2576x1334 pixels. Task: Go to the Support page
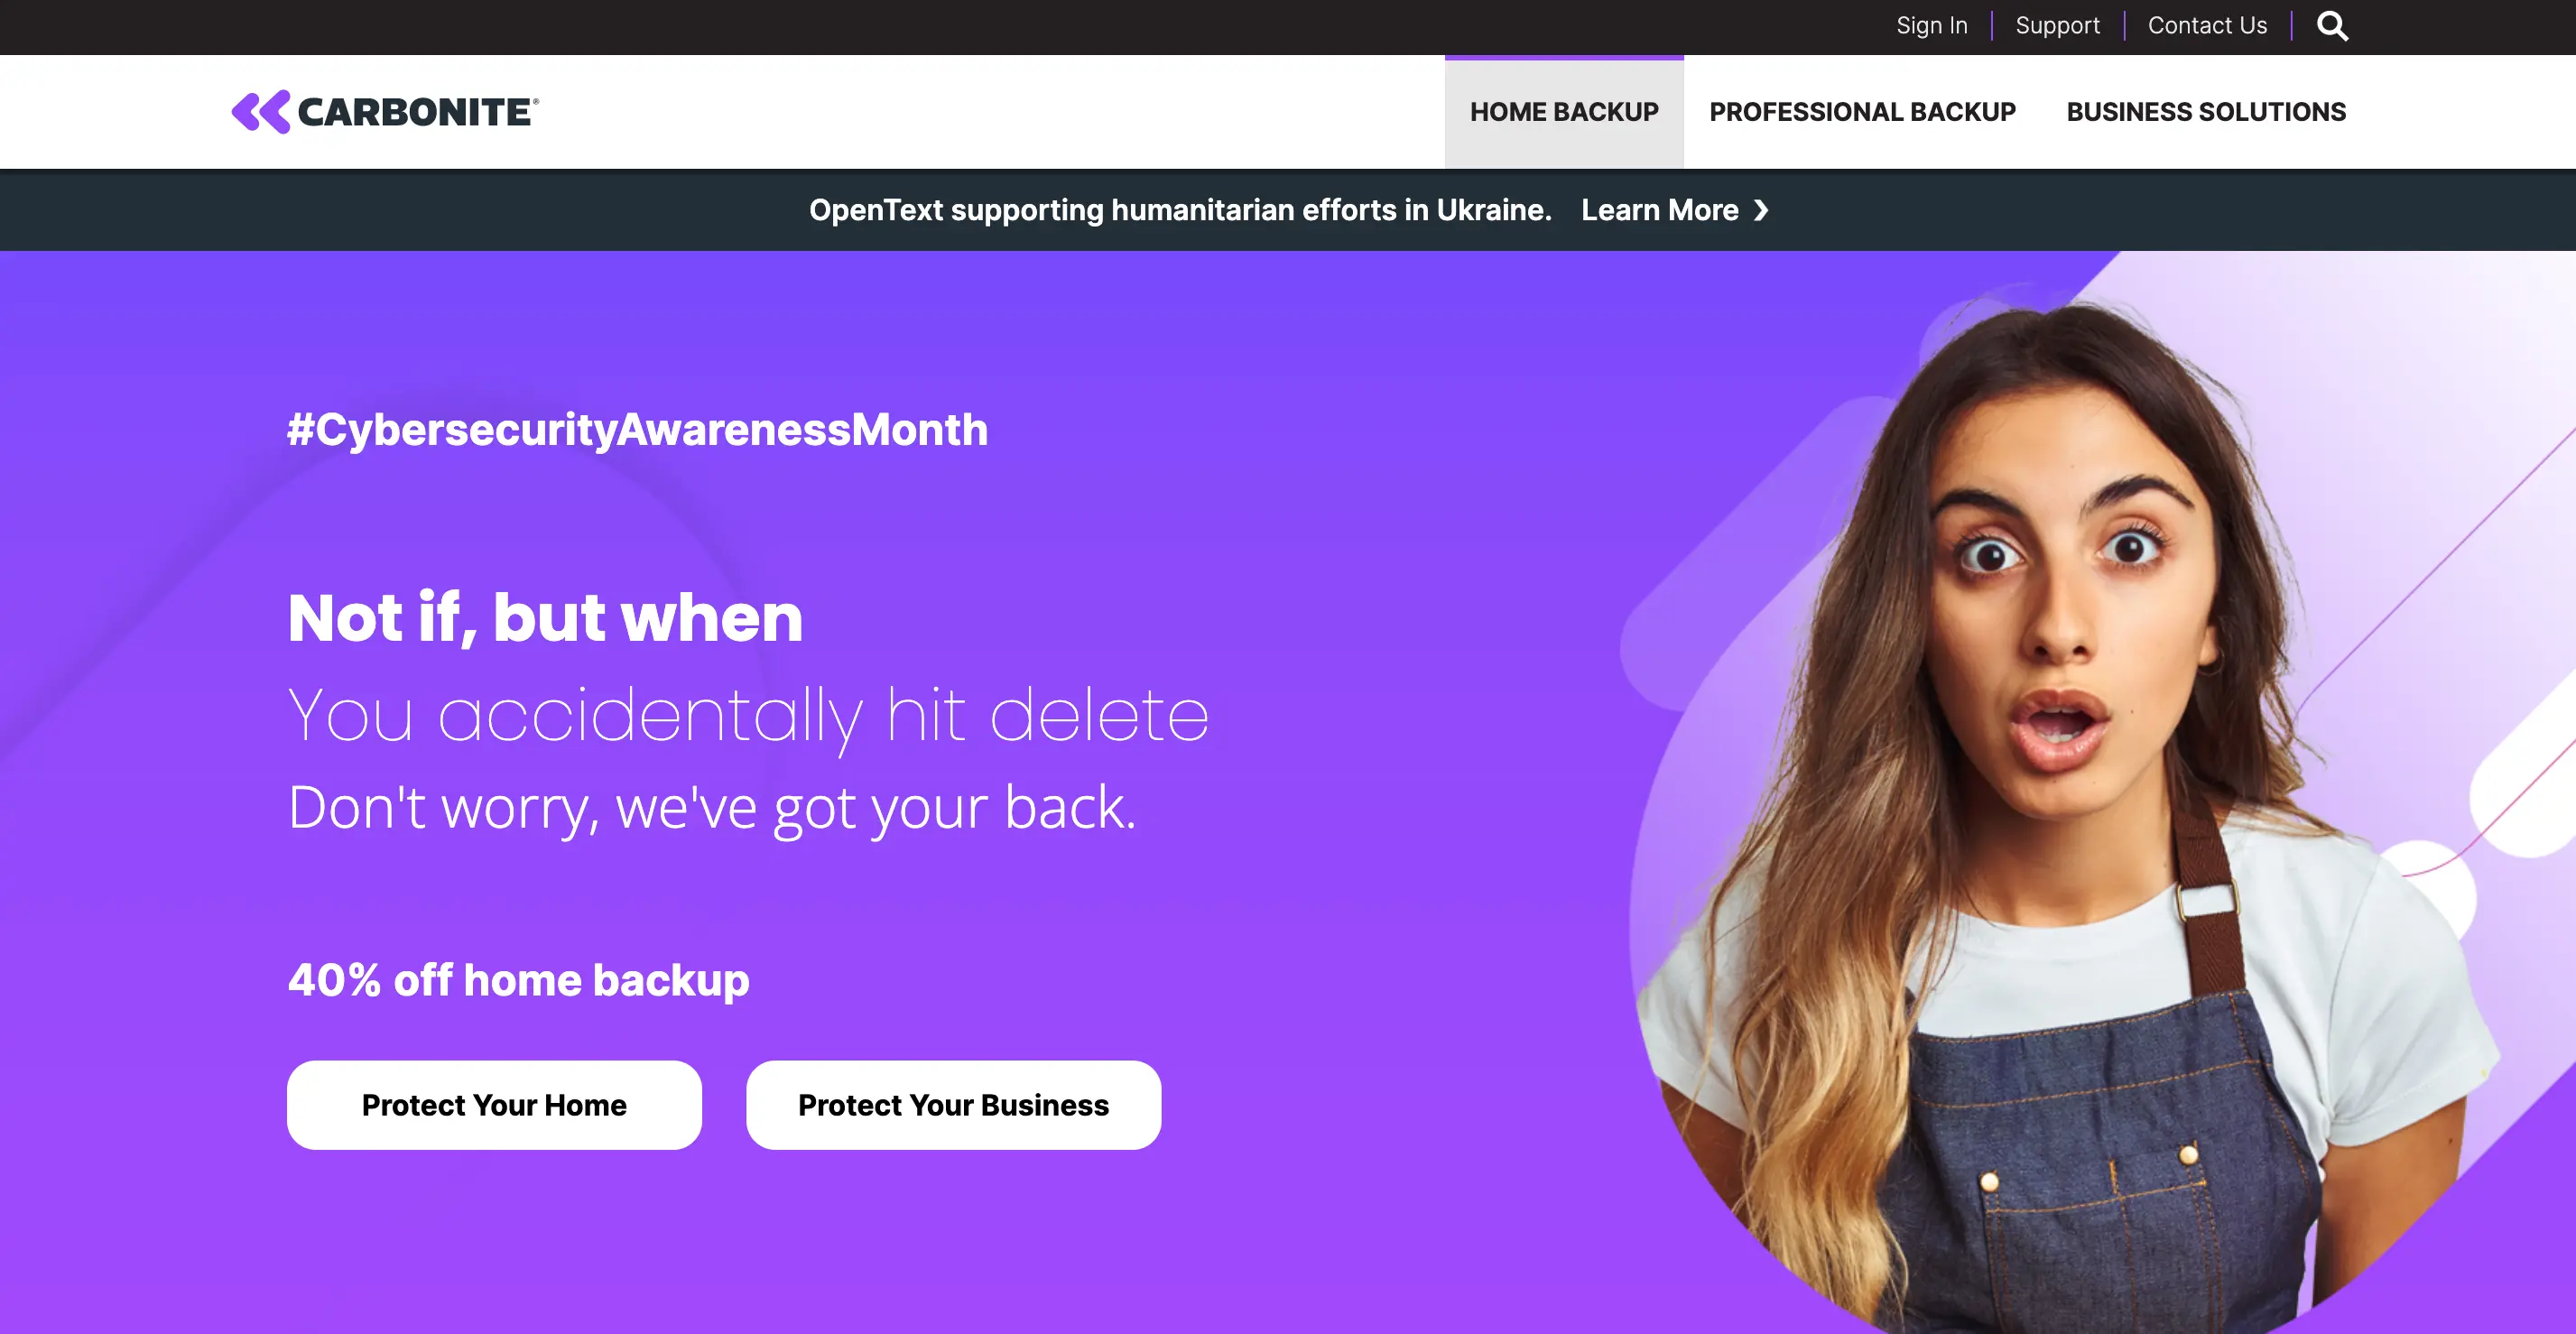click(2057, 26)
